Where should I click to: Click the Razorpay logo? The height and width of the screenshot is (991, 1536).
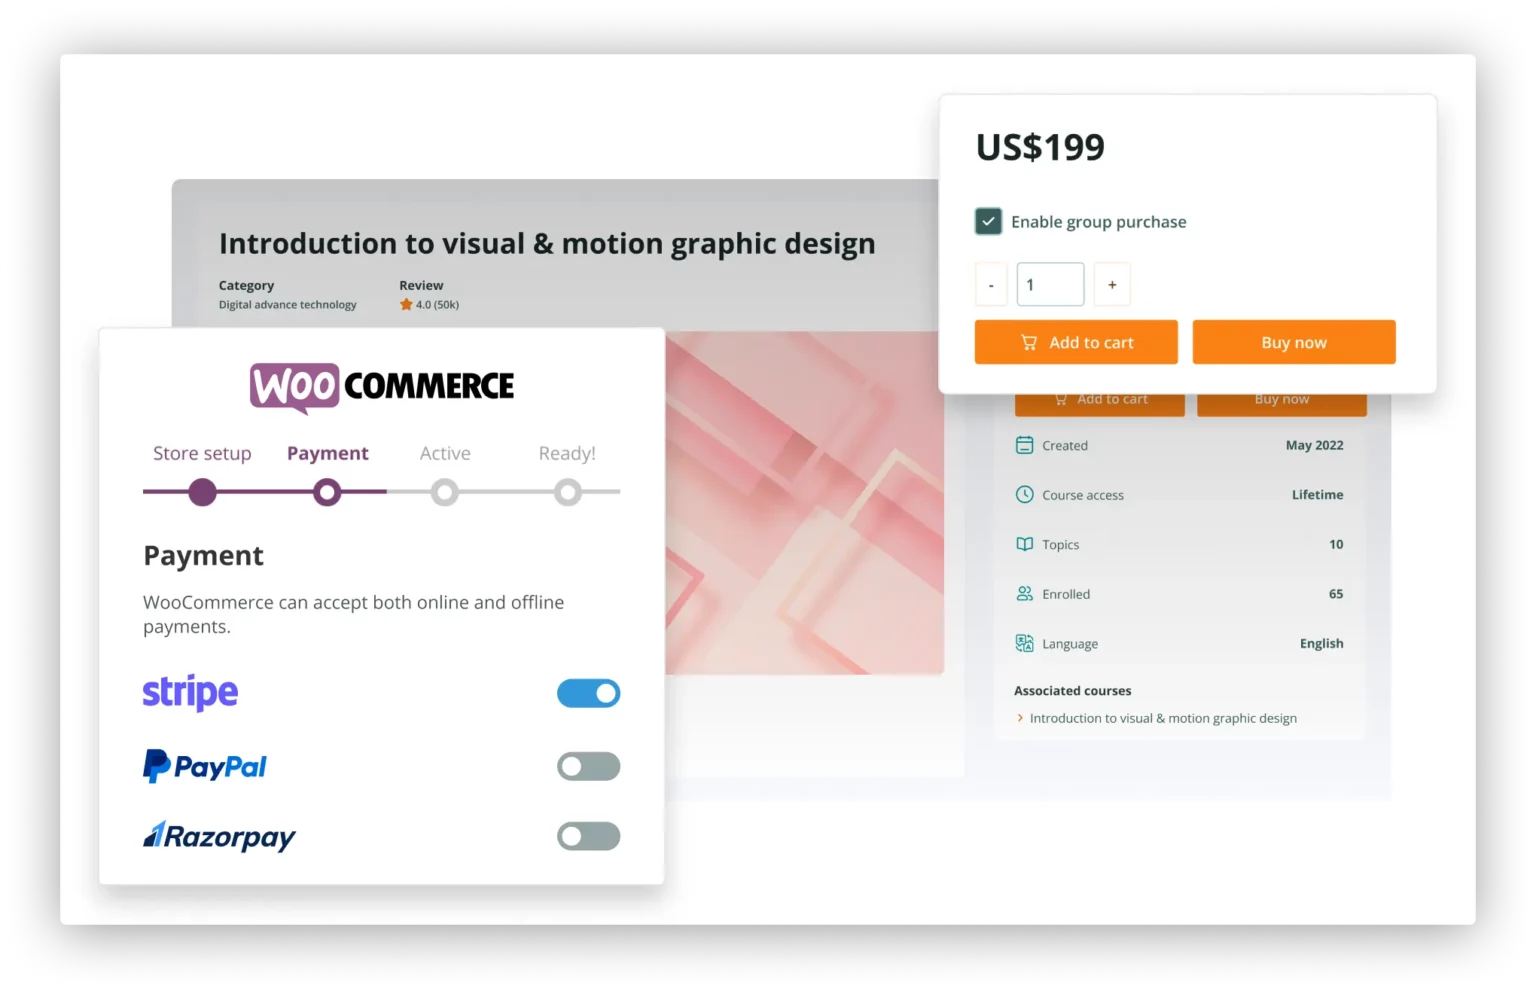219,836
